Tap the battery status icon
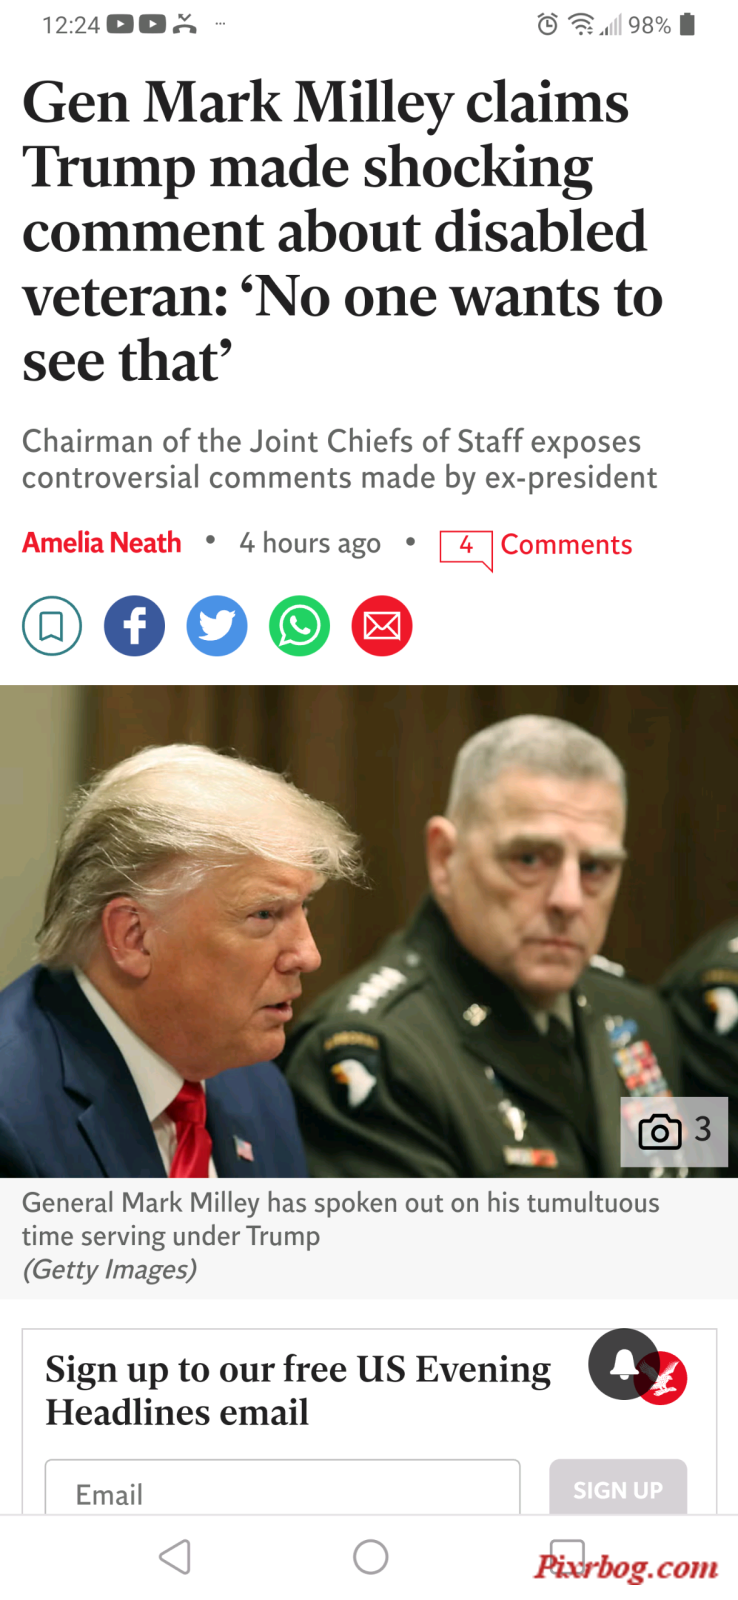Viewport: 738px width, 1600px height. click(x=687, y=24)
